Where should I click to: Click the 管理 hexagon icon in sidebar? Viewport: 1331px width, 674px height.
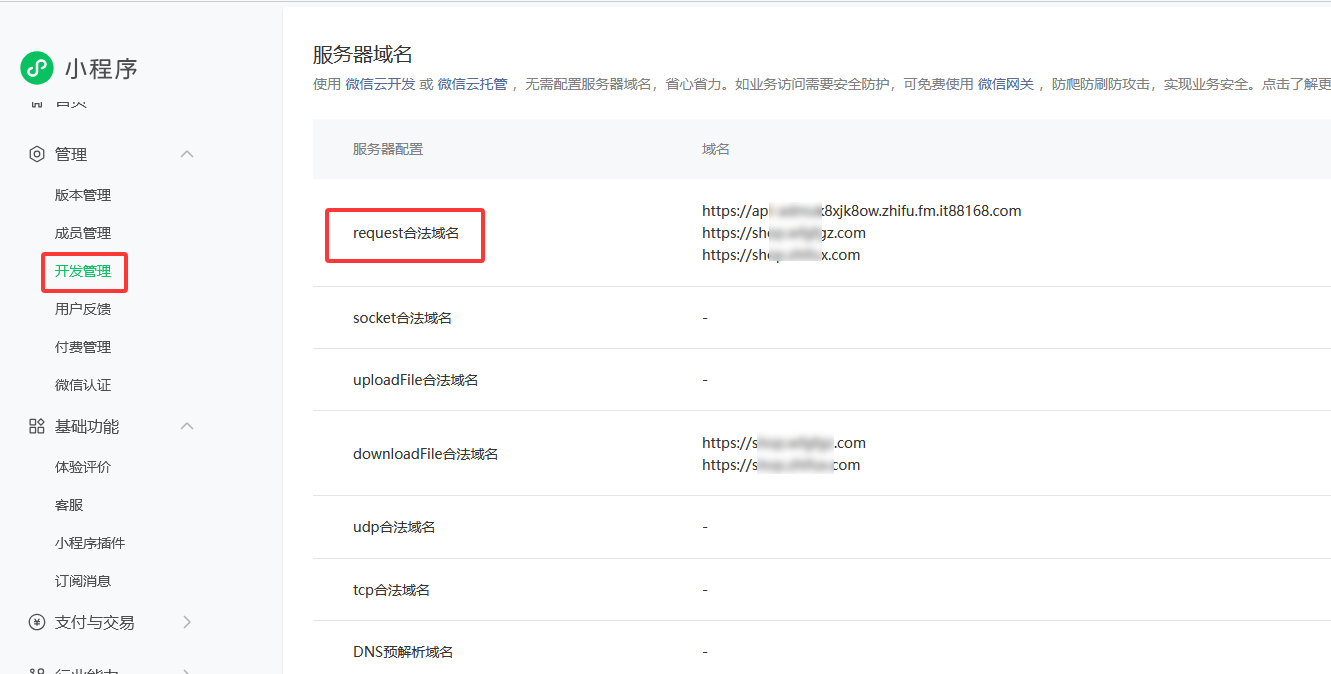[x=37, y=154]
